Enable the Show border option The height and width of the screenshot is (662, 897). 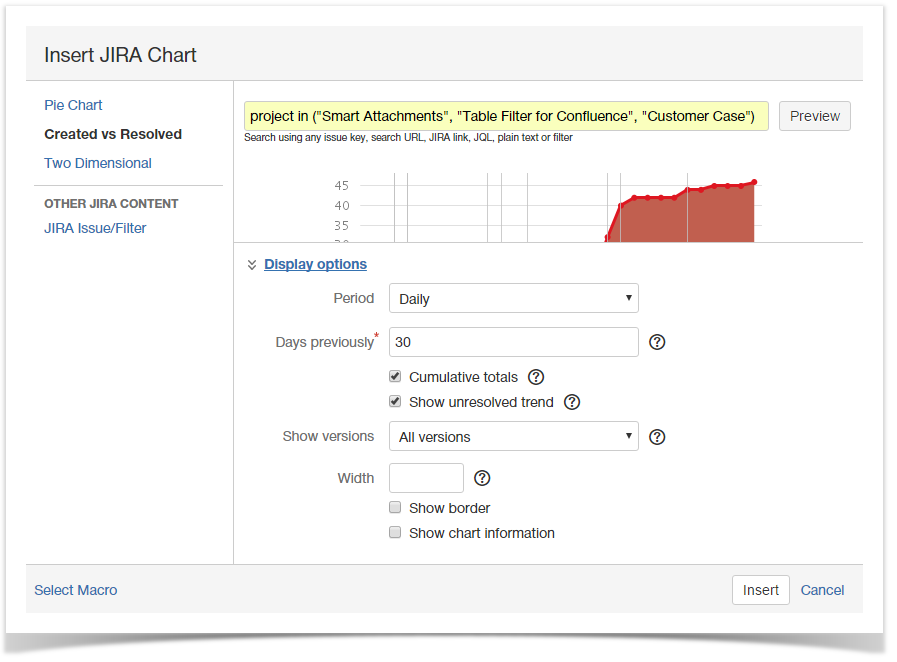pyautogui.click(x=395, y=507)
